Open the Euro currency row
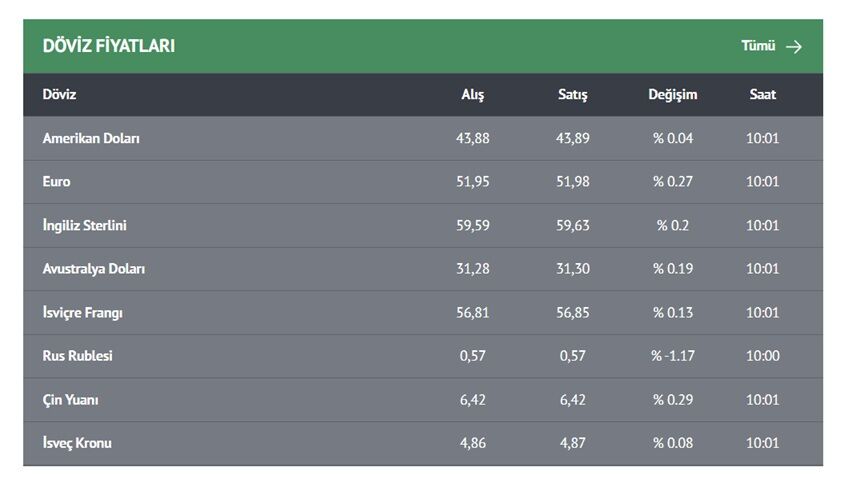842x477 pixels. [x=57, y=182]
